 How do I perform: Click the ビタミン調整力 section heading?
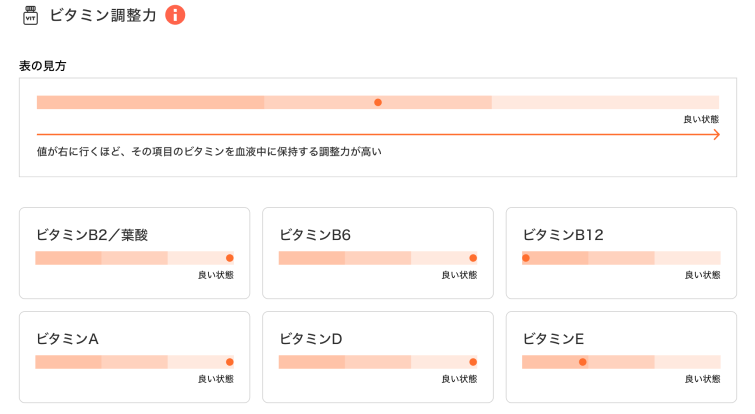[x=103, y=15]
